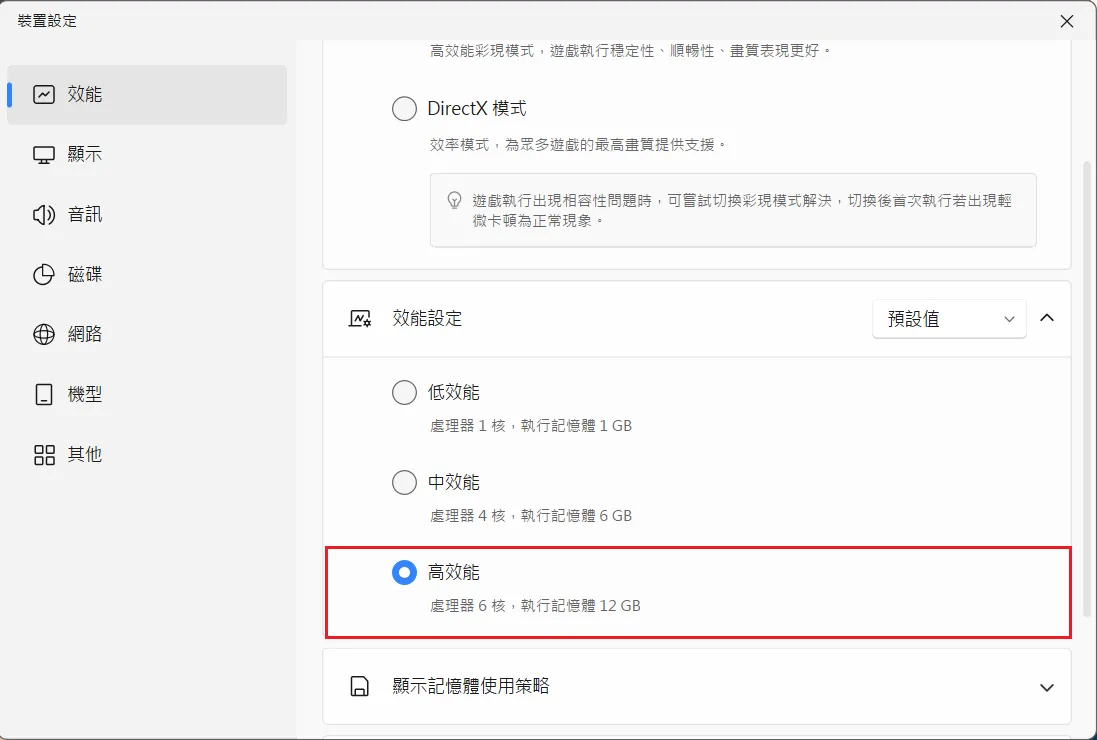The height and width of the screenshot is (740, 1097).
Task: Expand the 顯示記憶體使用策略 section
Action: click(x=1047, y=687)
